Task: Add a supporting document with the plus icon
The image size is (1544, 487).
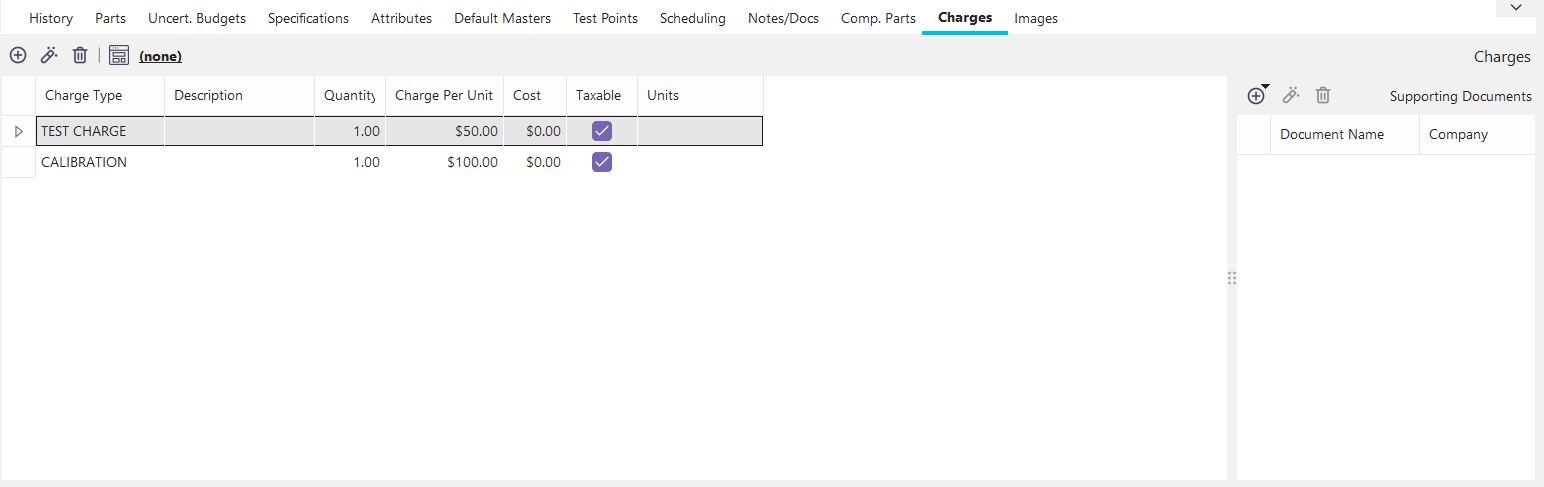Action: [1257, 96]
